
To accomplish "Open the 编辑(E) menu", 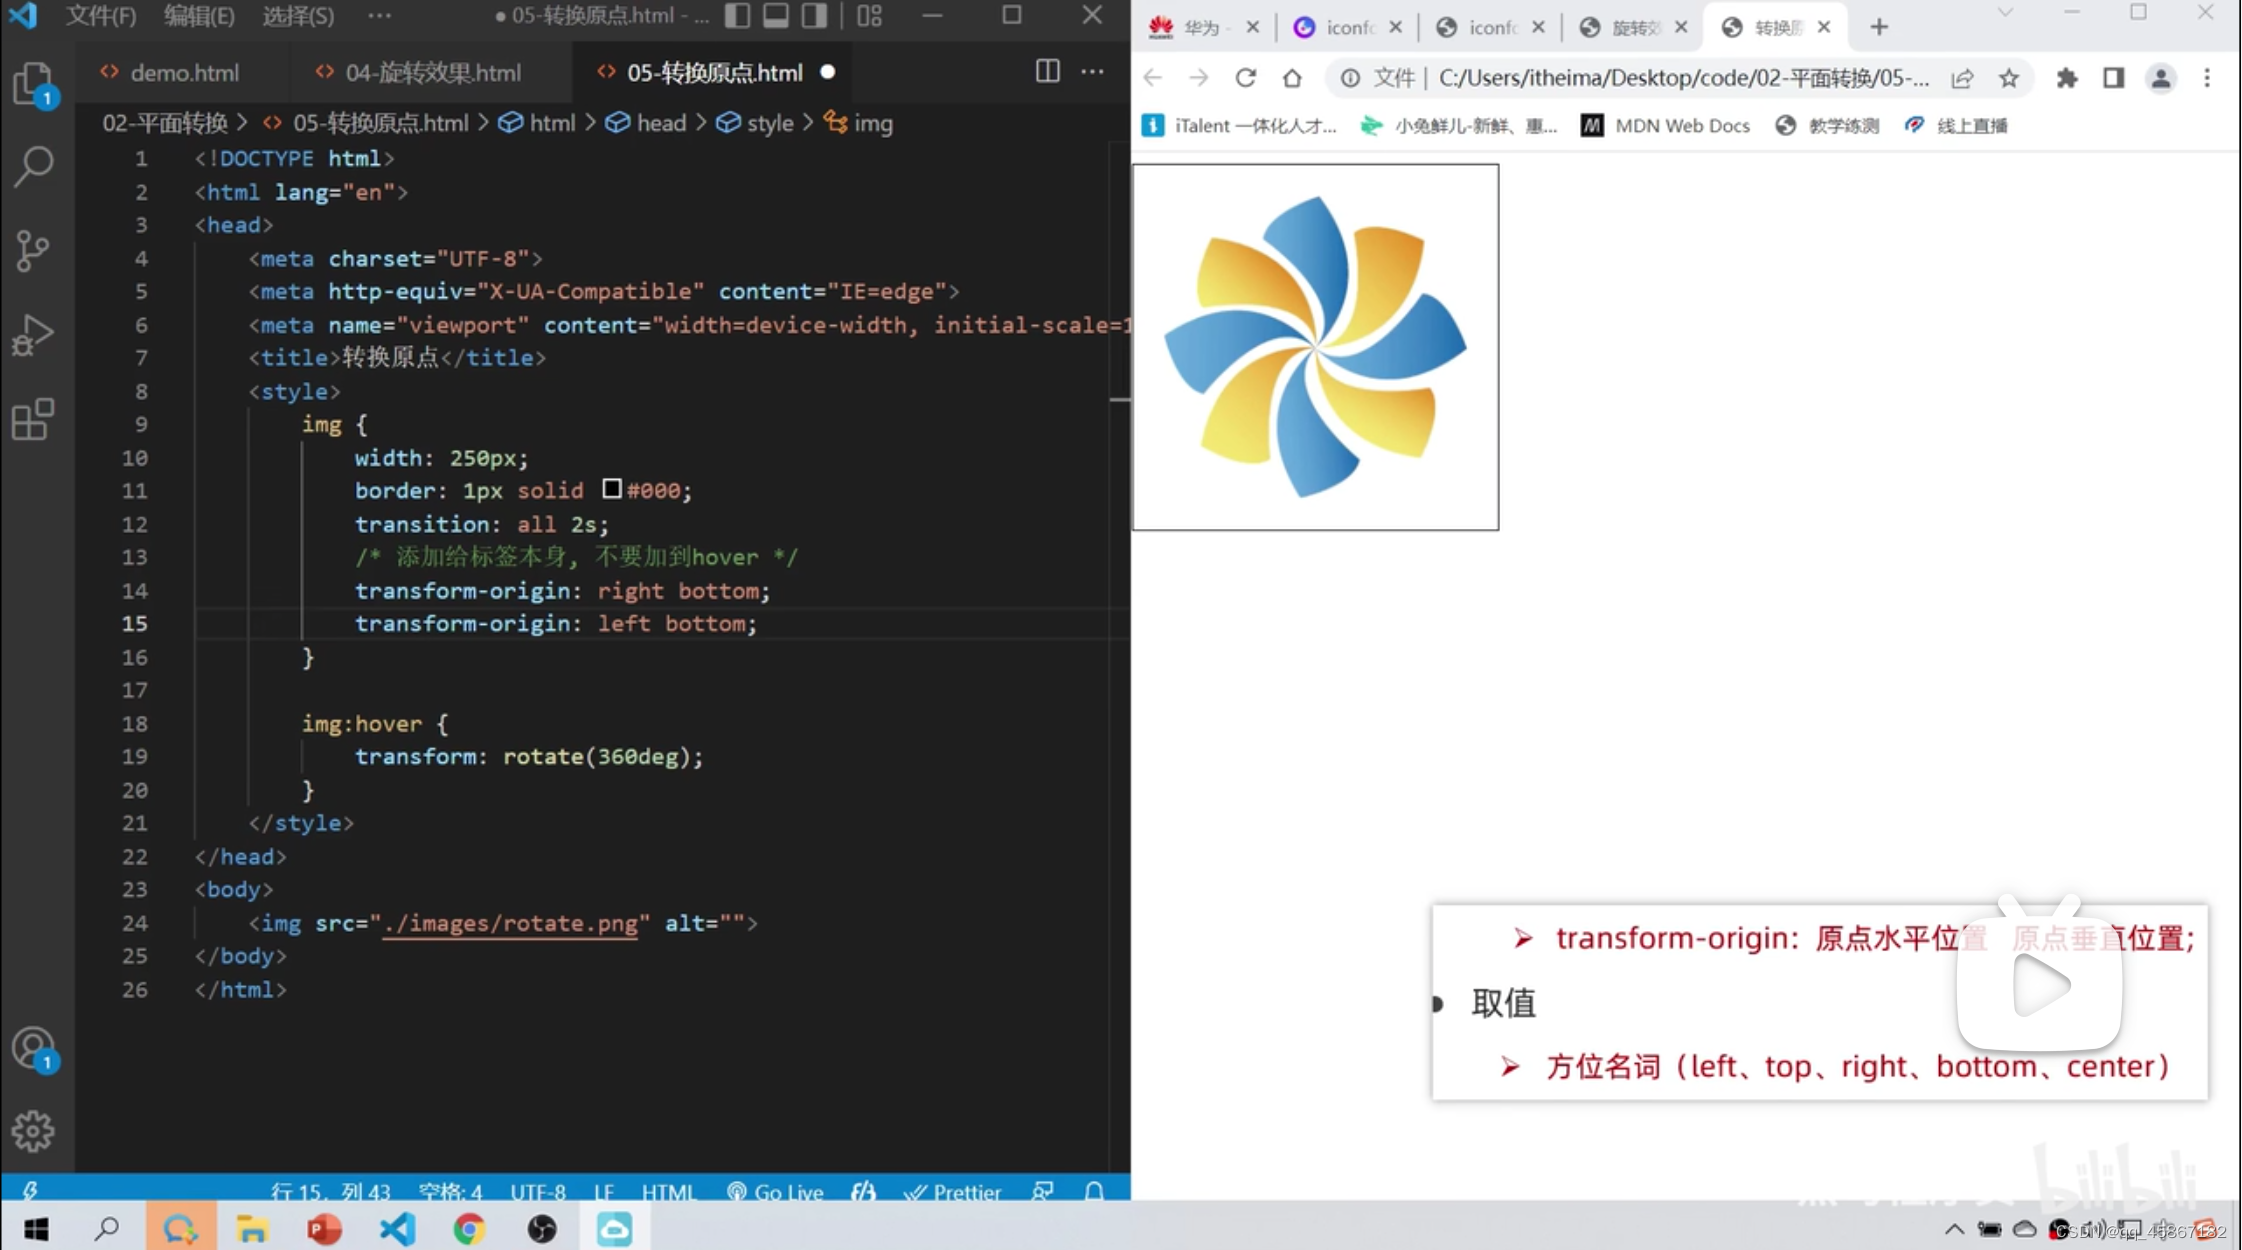I will pyautogui.click(x=198, y=15).
